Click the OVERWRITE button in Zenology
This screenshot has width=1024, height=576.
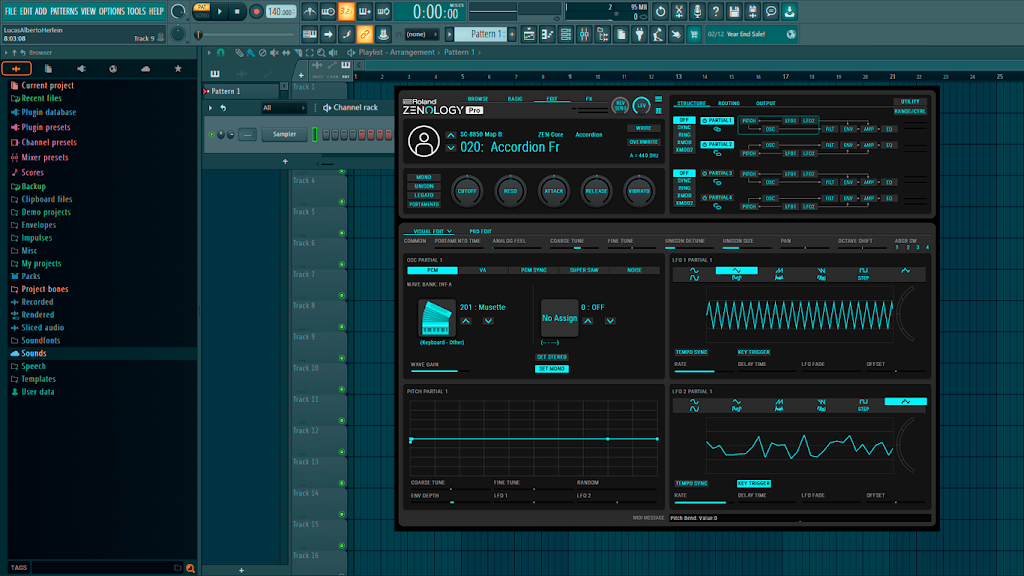coord(643,142)
